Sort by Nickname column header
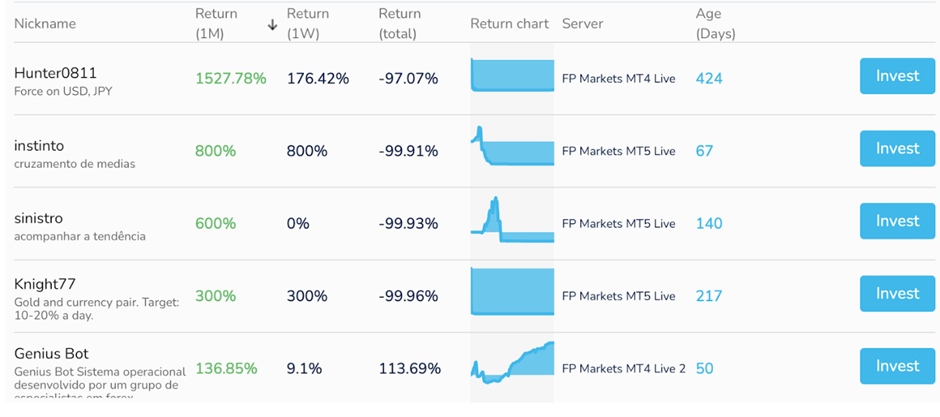The width and height of the screenshot is (940, 417). tap(45, 24)
